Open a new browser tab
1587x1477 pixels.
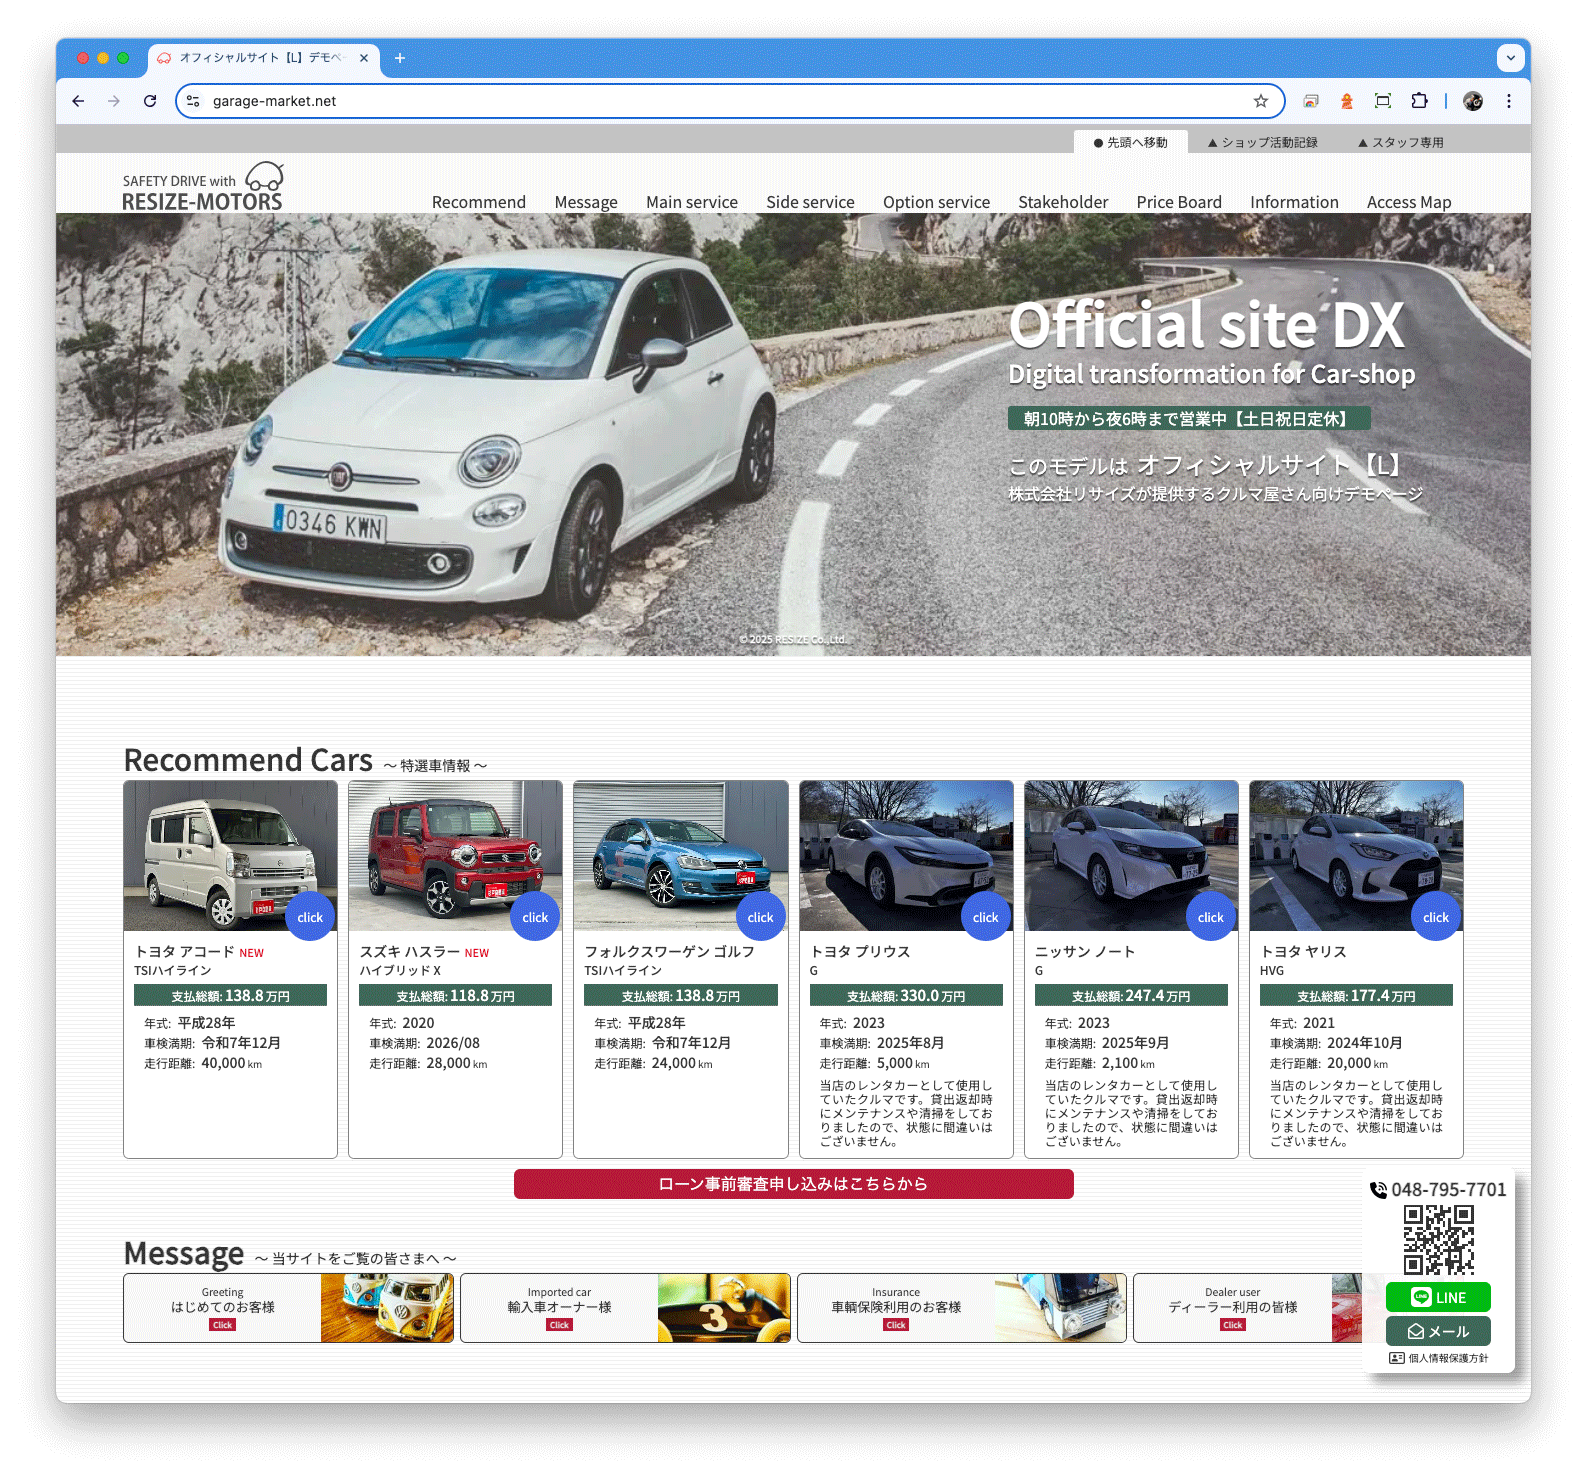[x=400, y=58]
